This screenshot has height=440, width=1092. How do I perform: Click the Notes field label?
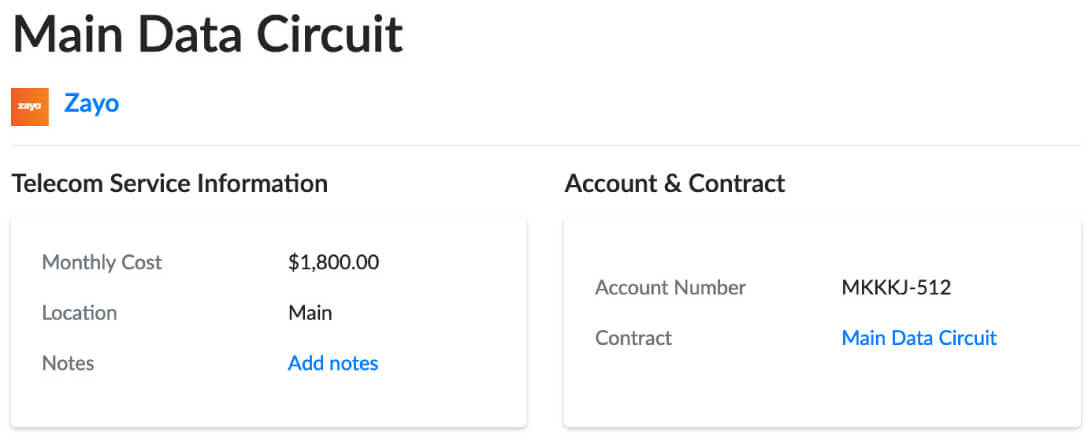point(68,363)
